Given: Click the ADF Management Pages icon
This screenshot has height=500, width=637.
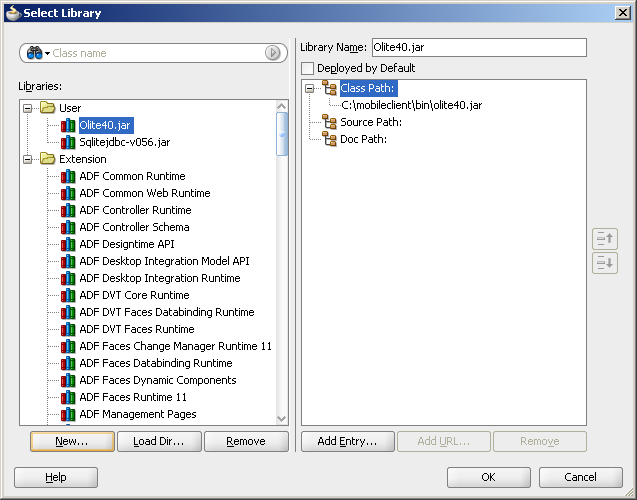Looking at the screenshot, I should click(68, 415).
